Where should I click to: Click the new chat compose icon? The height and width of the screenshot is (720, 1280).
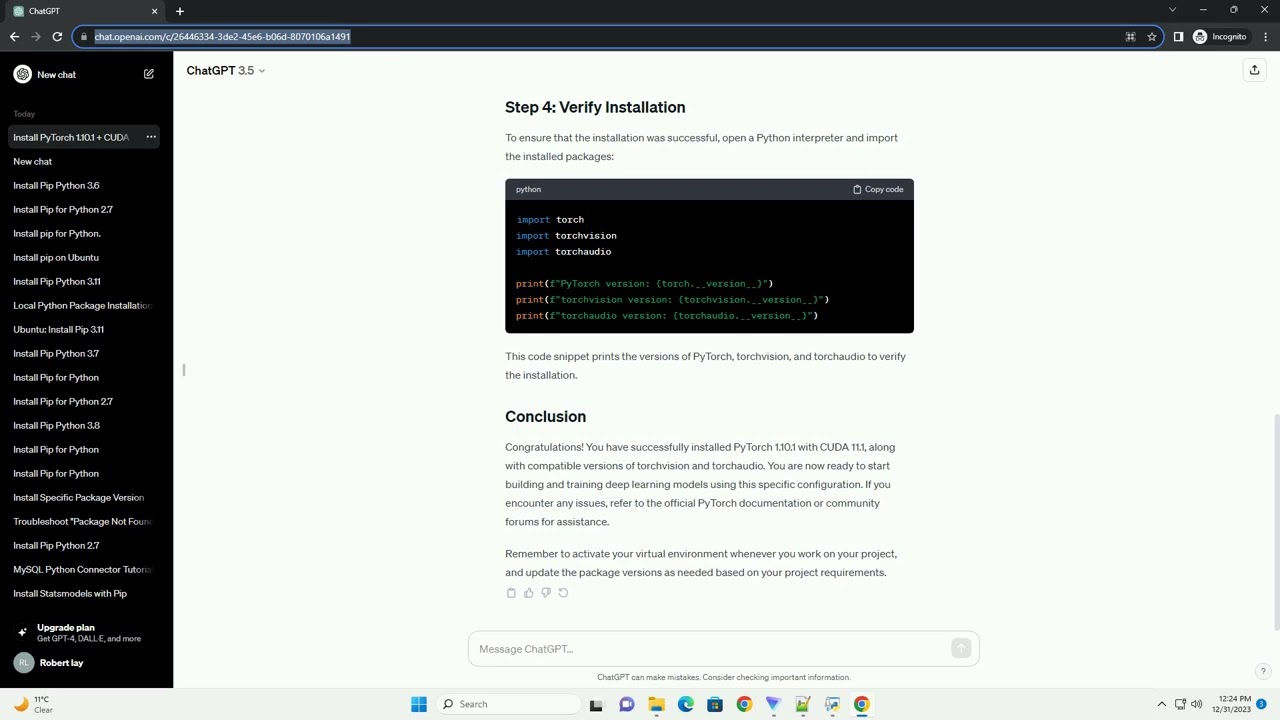[149, 74]
